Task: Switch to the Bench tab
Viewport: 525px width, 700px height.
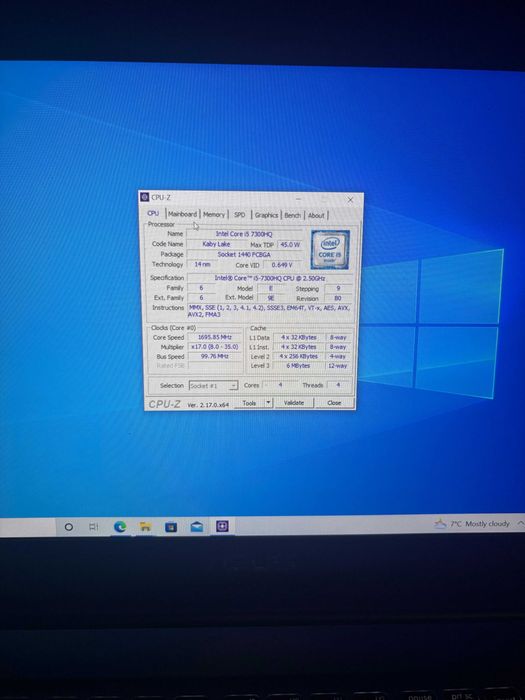Action: click(292, 215)
